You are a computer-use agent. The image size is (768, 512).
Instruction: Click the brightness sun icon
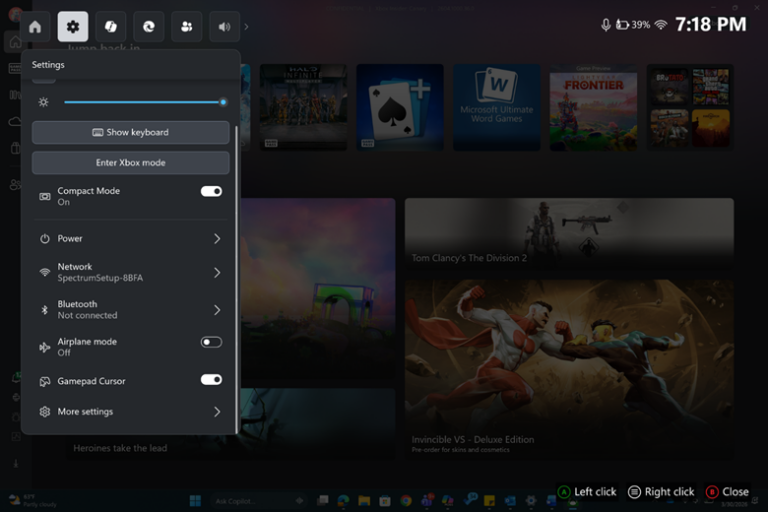tap(44, 102)
